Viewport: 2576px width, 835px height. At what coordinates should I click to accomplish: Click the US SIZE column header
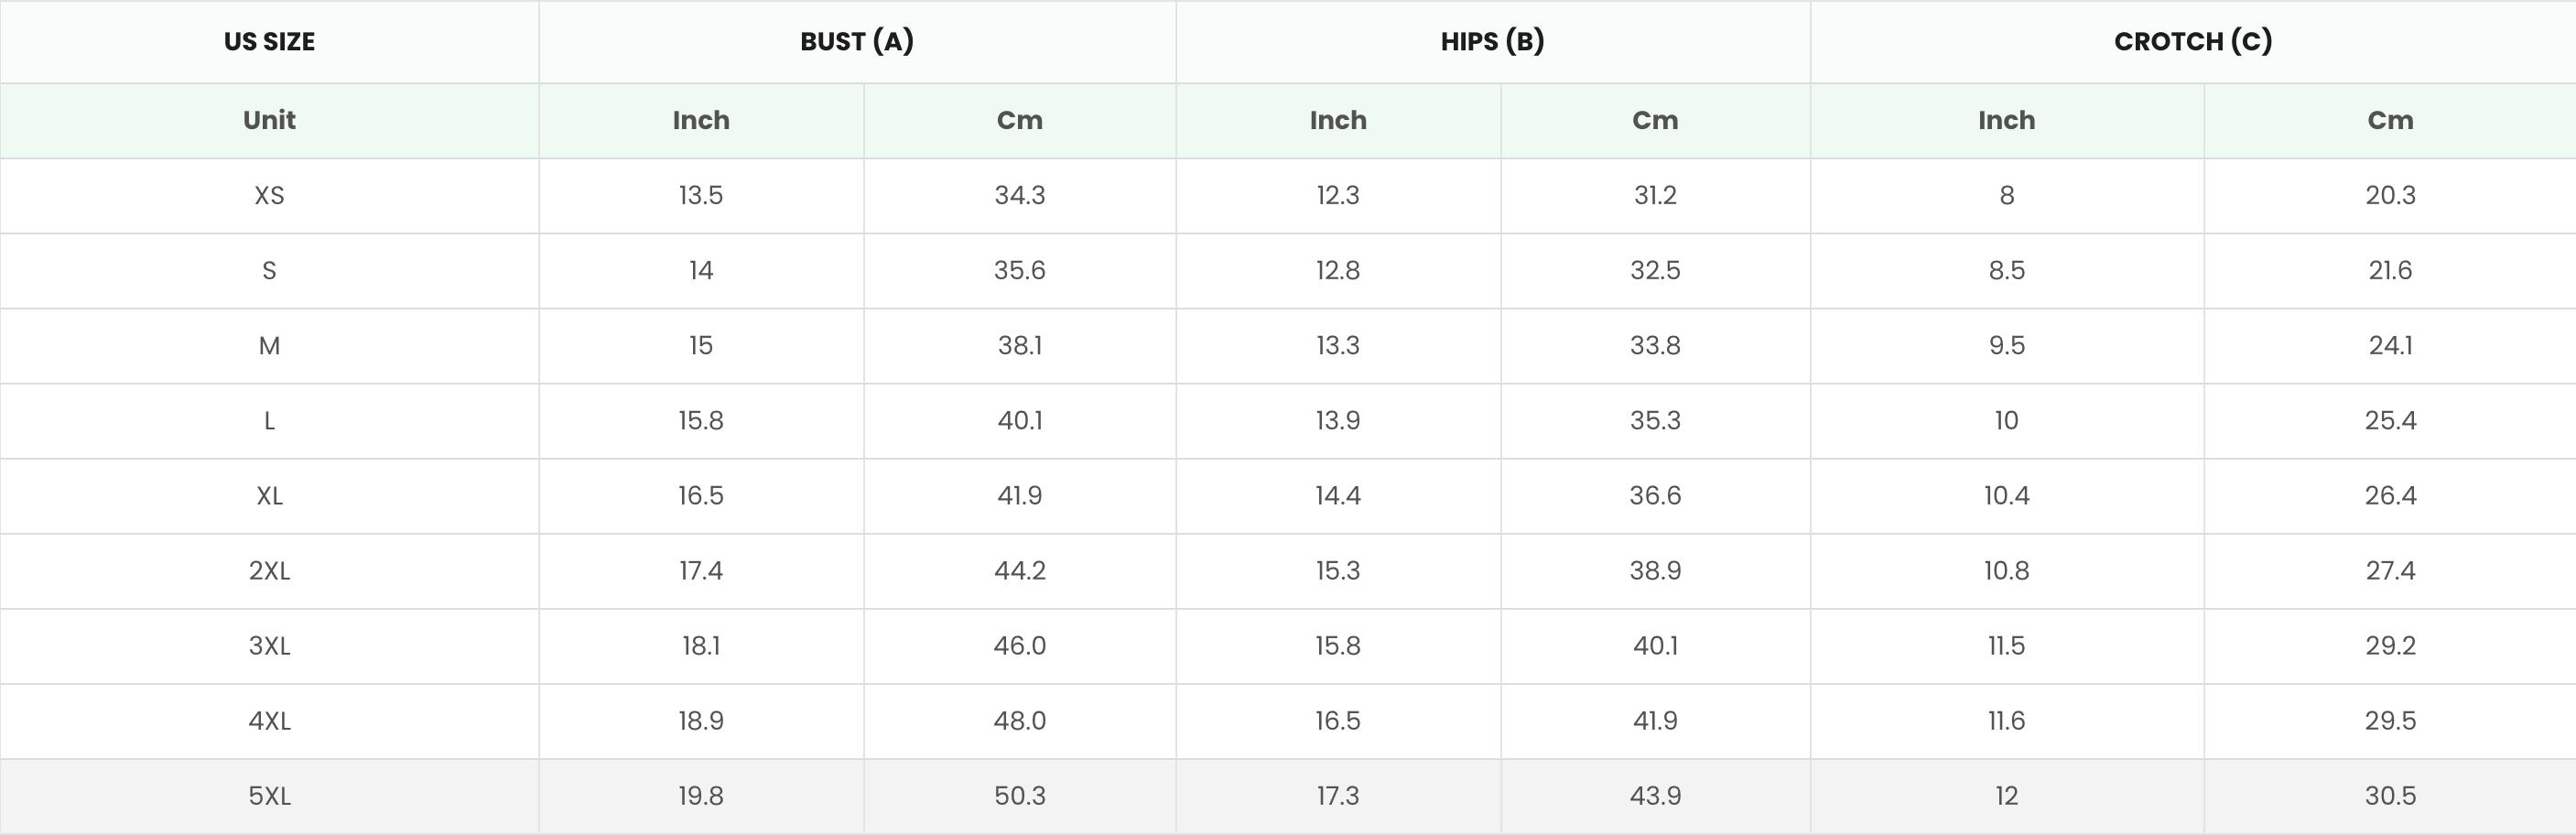269,42
